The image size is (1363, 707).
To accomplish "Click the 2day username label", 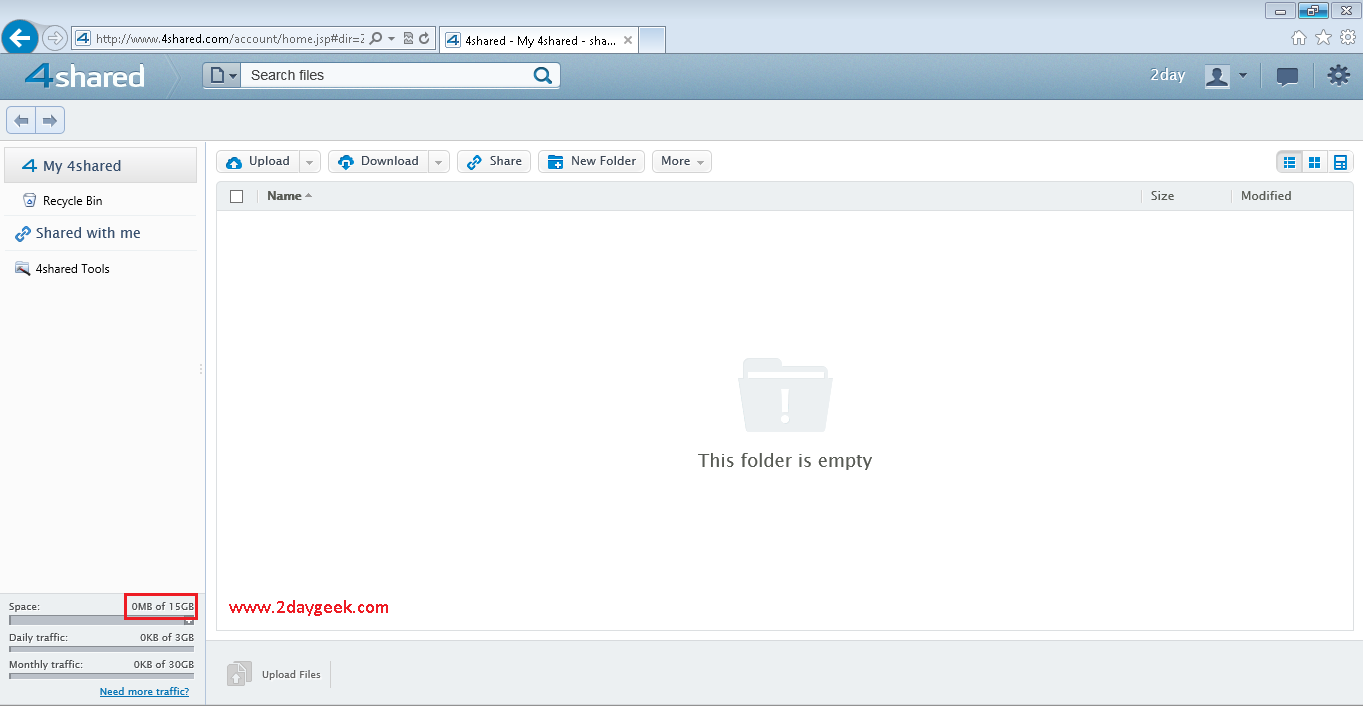I will pos(1167,75).
